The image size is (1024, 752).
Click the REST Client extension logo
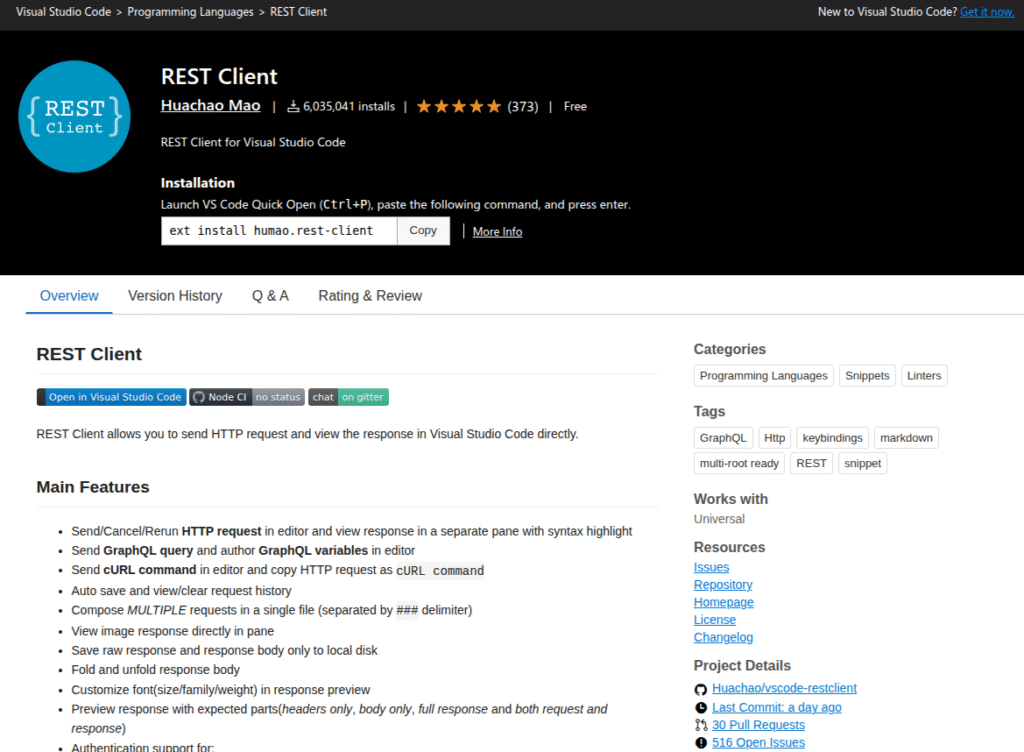74,117
